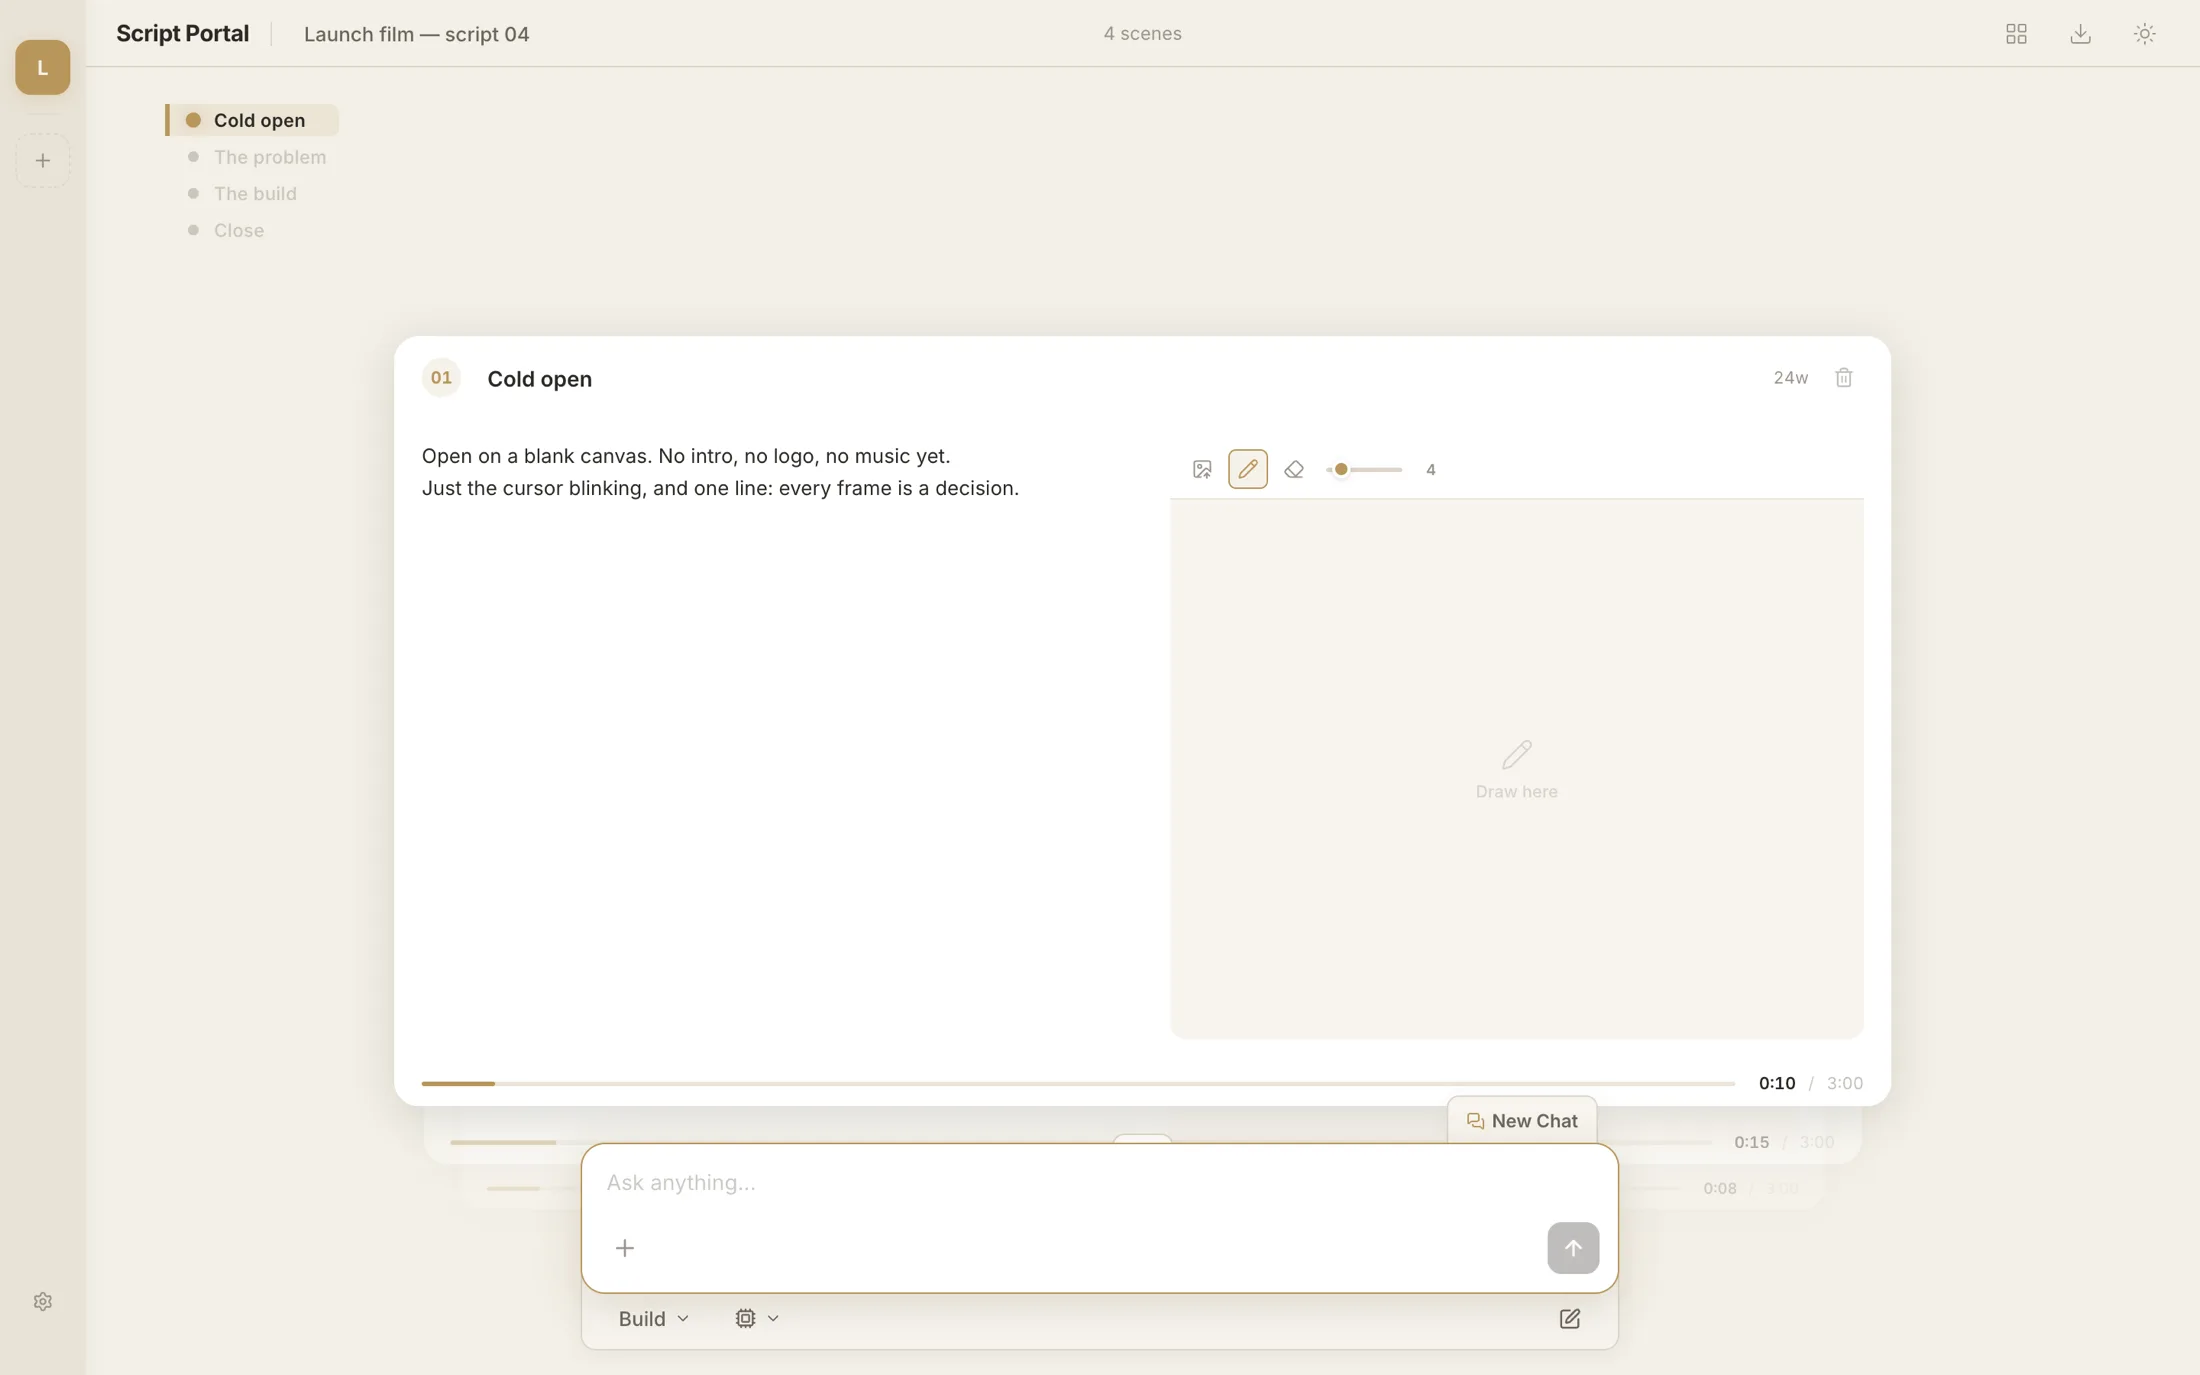Click the Launch film — script 04 title
The width and height of the screenshot is (2200, 1375).
click(416, 34)
